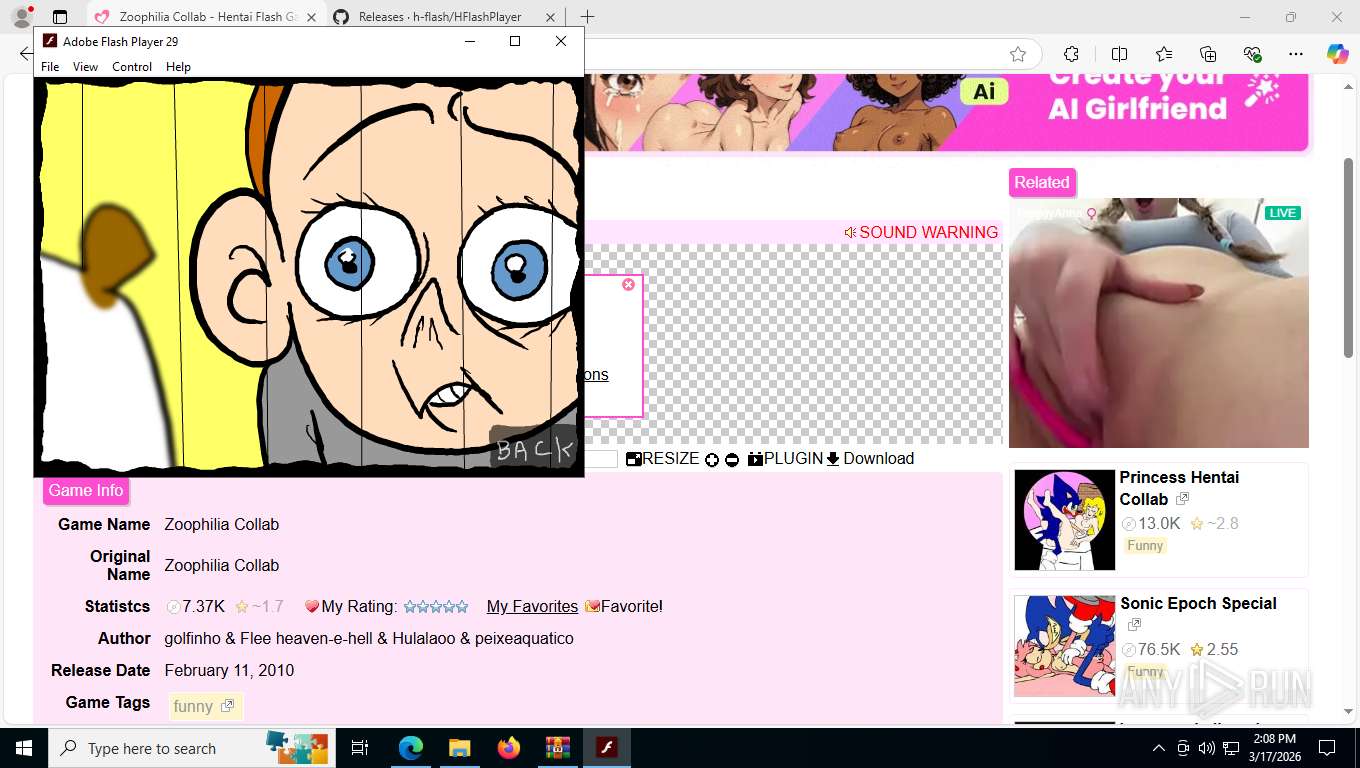Click the author names text line
This screenshot has width=1360, height=768.
[x=369, y=638]
